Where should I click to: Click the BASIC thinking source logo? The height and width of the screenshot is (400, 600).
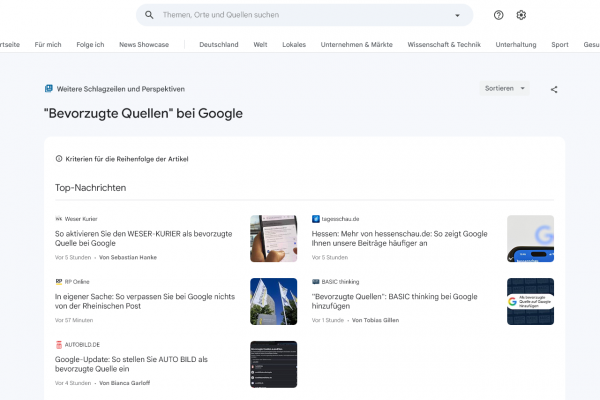(315, 282)
